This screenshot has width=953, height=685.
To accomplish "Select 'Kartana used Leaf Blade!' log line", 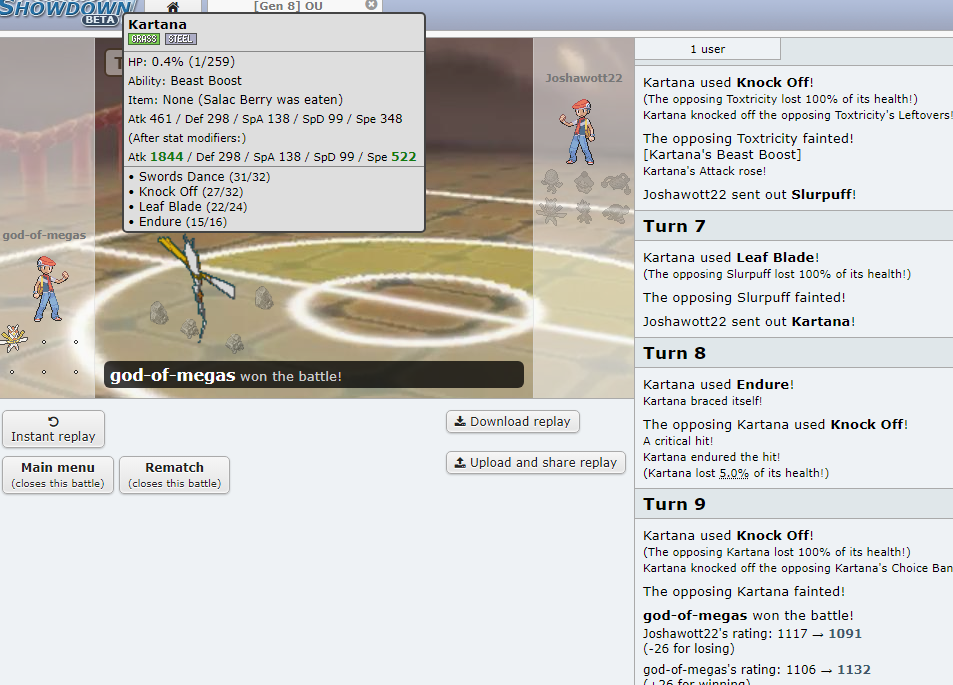I will click(731, 258).
